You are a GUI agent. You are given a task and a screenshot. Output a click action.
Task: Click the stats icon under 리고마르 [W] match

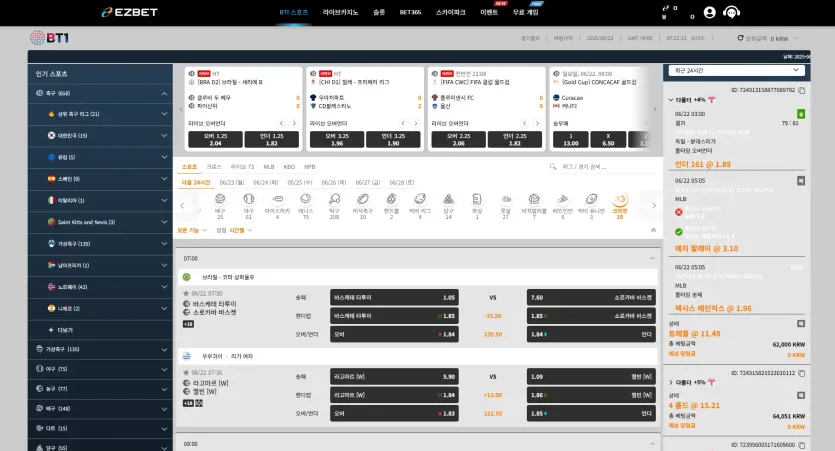199,403
